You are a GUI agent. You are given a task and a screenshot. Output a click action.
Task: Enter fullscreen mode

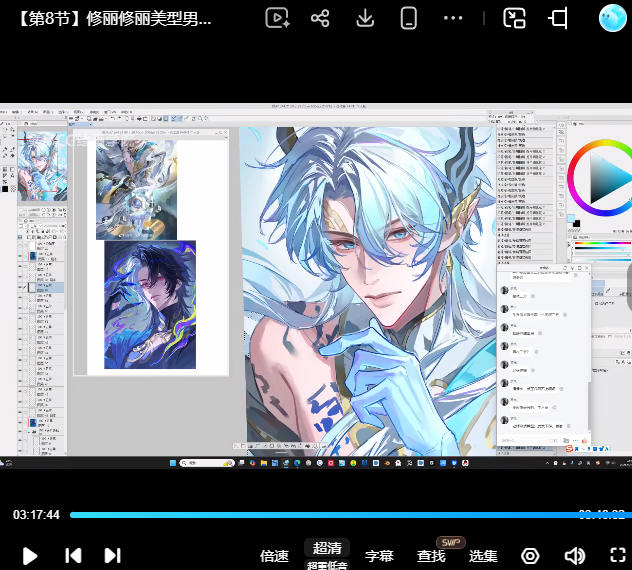click(618, 555)
